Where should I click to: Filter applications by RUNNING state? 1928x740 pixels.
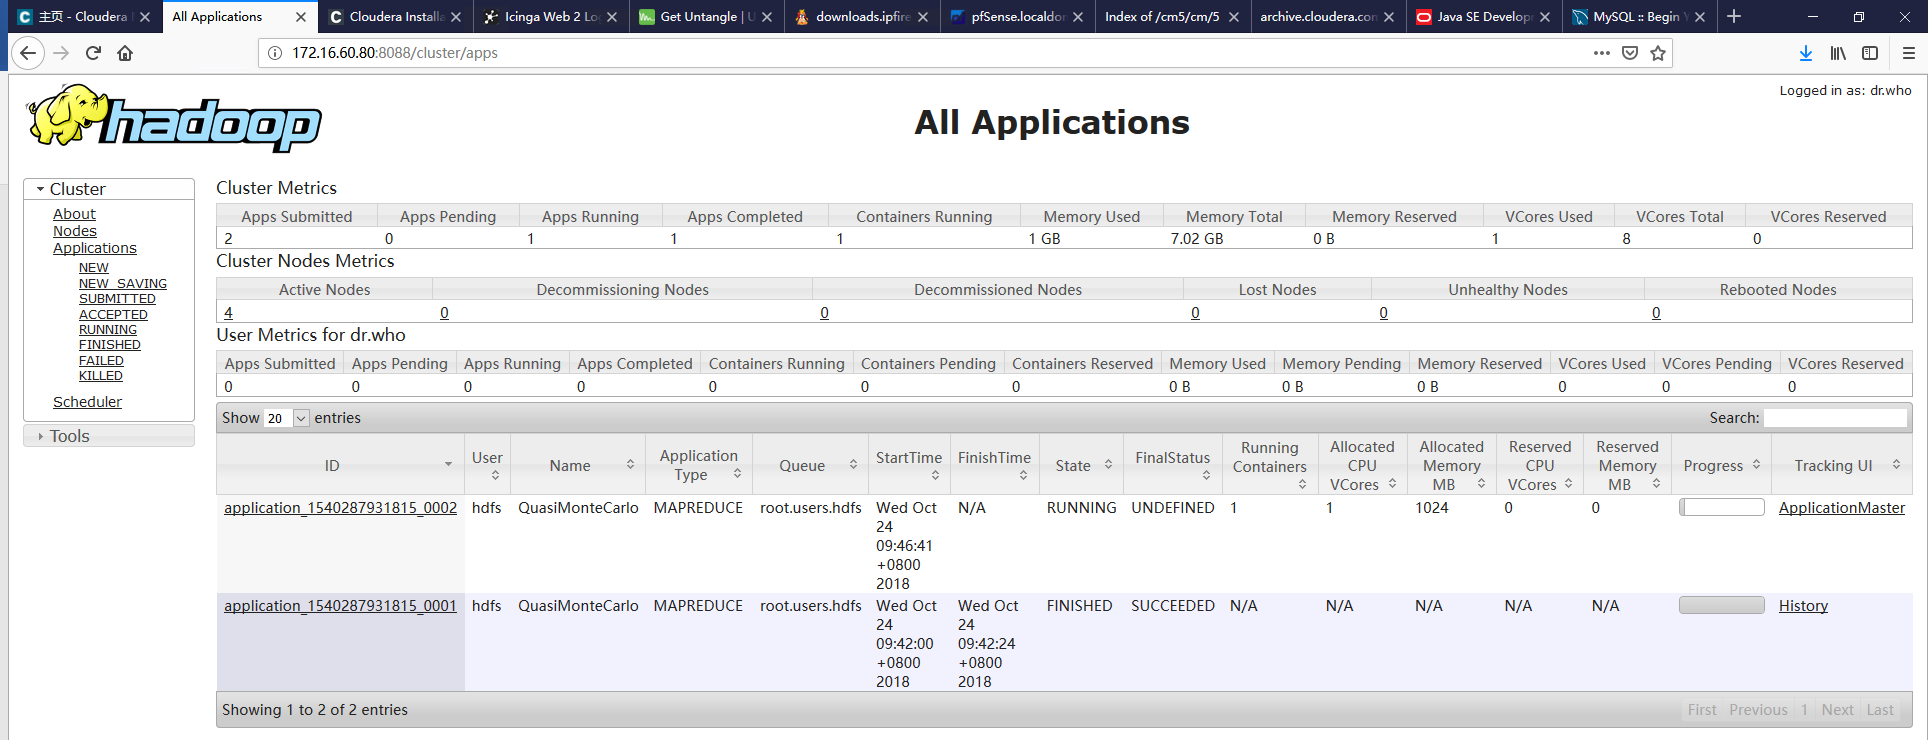pos(108,330)
